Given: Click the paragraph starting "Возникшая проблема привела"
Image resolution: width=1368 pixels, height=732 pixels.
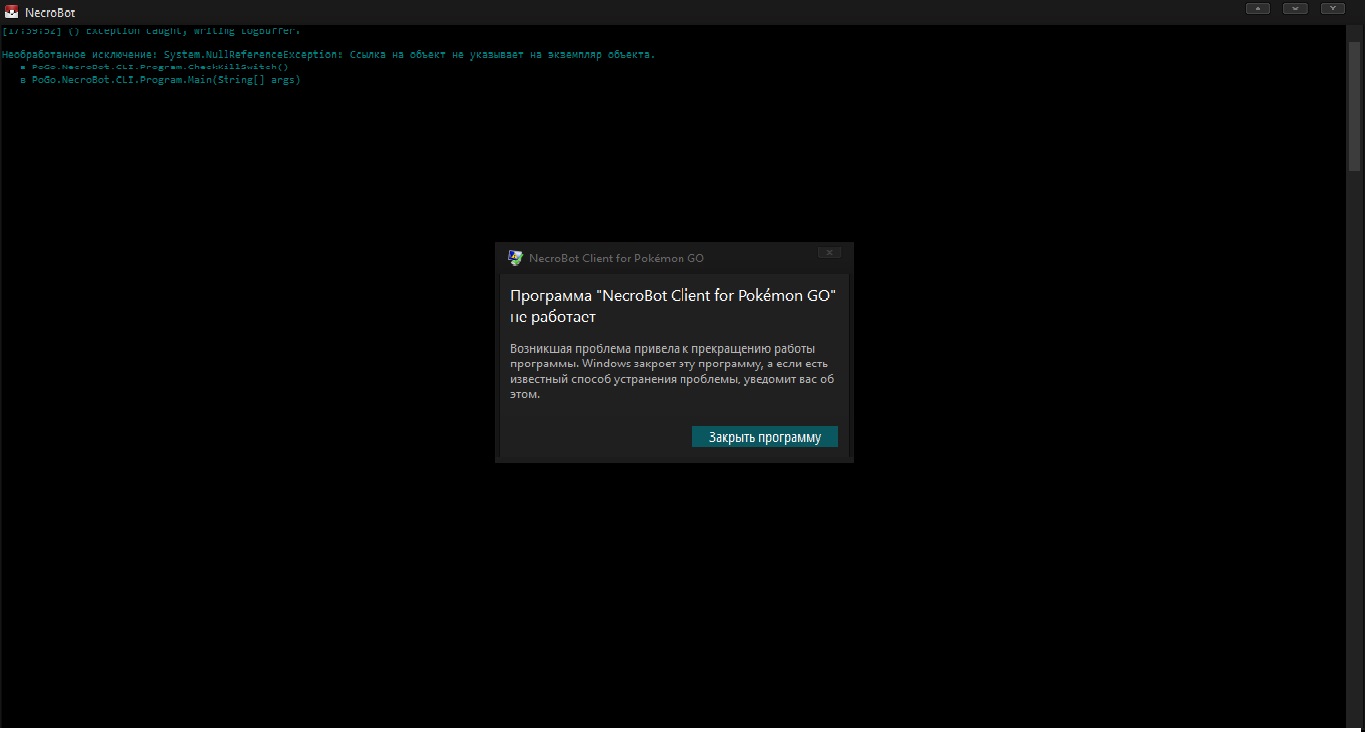Looking at the screenshot, I should tap(672, 371).
